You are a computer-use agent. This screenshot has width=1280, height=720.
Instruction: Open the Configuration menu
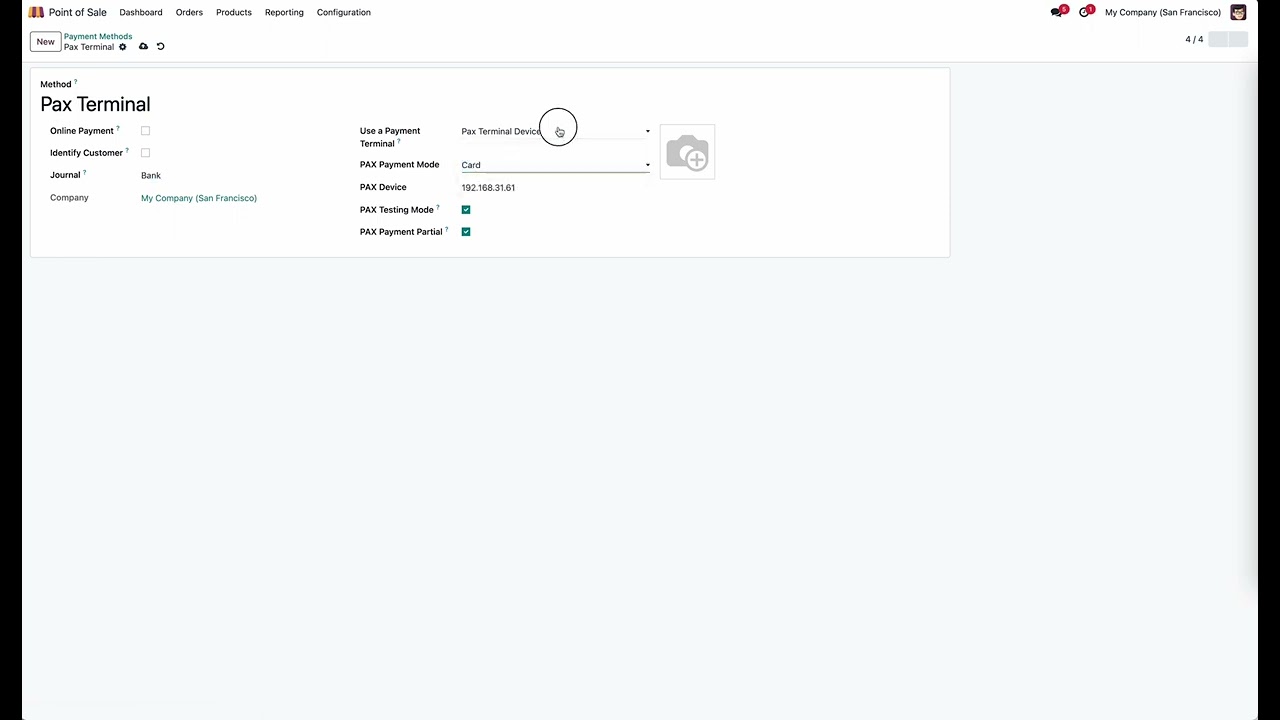click(344, 12)
